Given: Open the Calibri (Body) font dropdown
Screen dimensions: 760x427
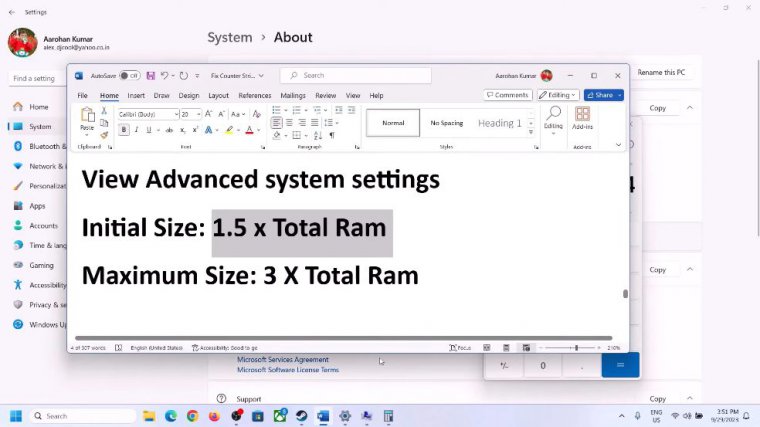Looking at the screenshot, I should pyautogui.click(x=176, y=114).
